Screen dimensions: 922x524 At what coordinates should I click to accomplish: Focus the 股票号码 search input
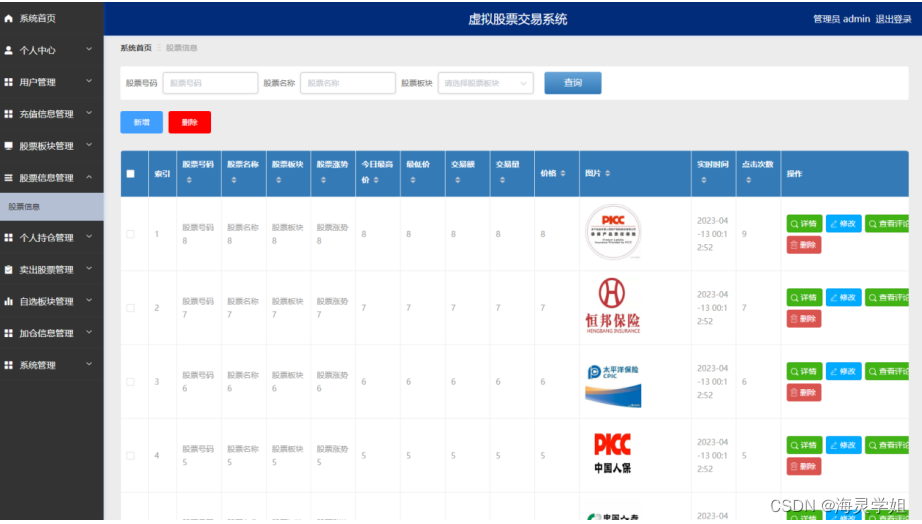tap(211, 83)
